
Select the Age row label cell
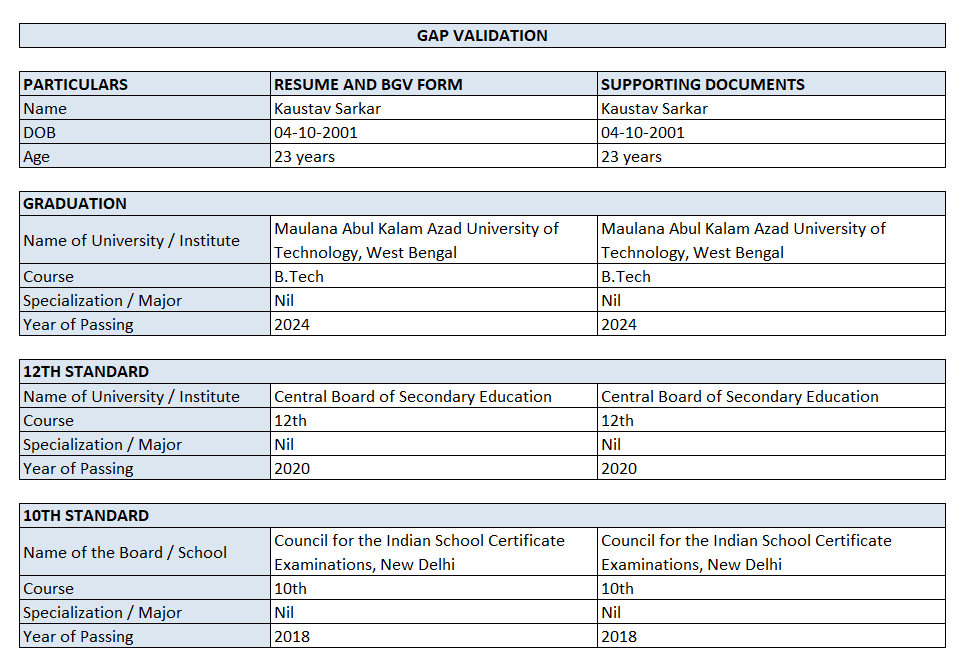click(x=37, y=157)
